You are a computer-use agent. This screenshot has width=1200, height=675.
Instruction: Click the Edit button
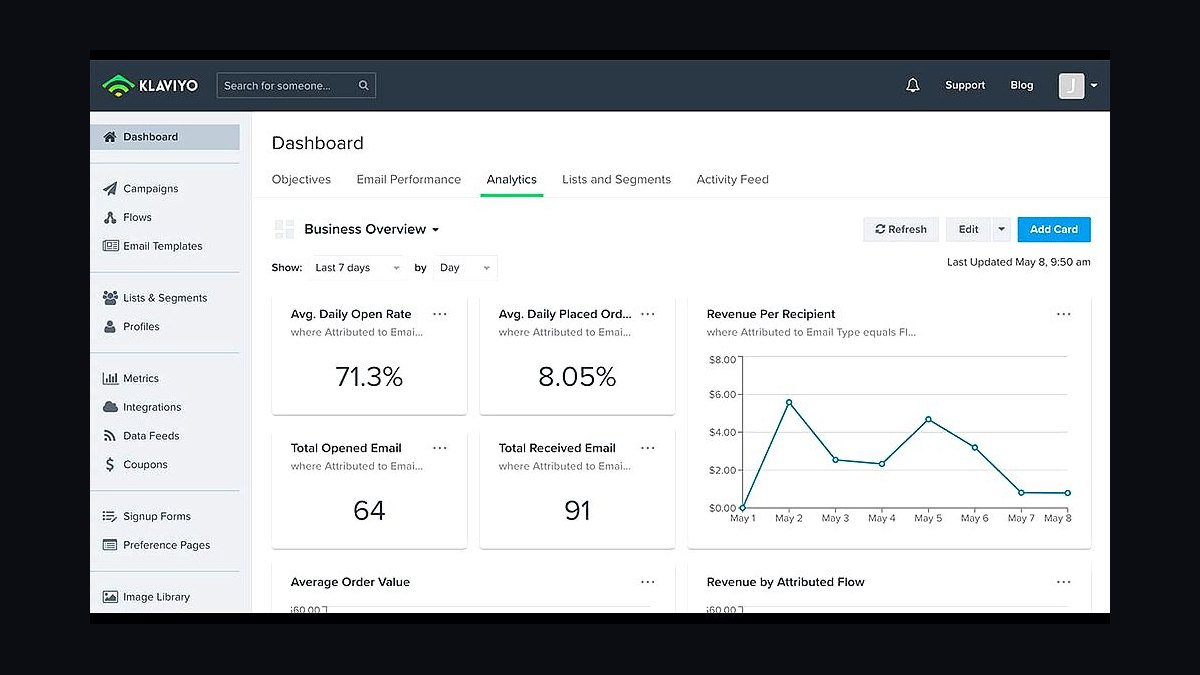tap(968, 229)
